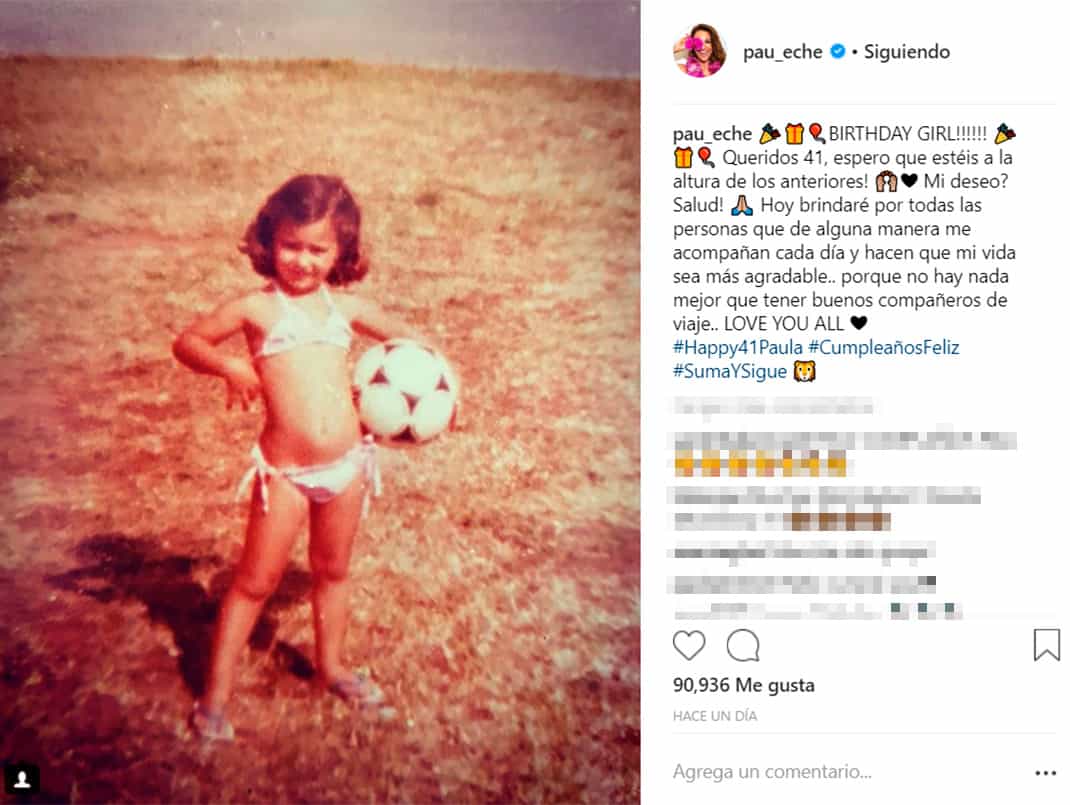Open the #Happy41Paula hashtag
This screenshot has height=805, width=1070.
coord(738,347)
